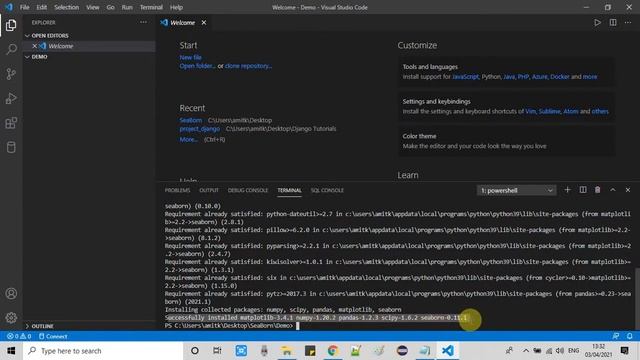
Task: Open the Run menu
Action: (x=127, y=7)
